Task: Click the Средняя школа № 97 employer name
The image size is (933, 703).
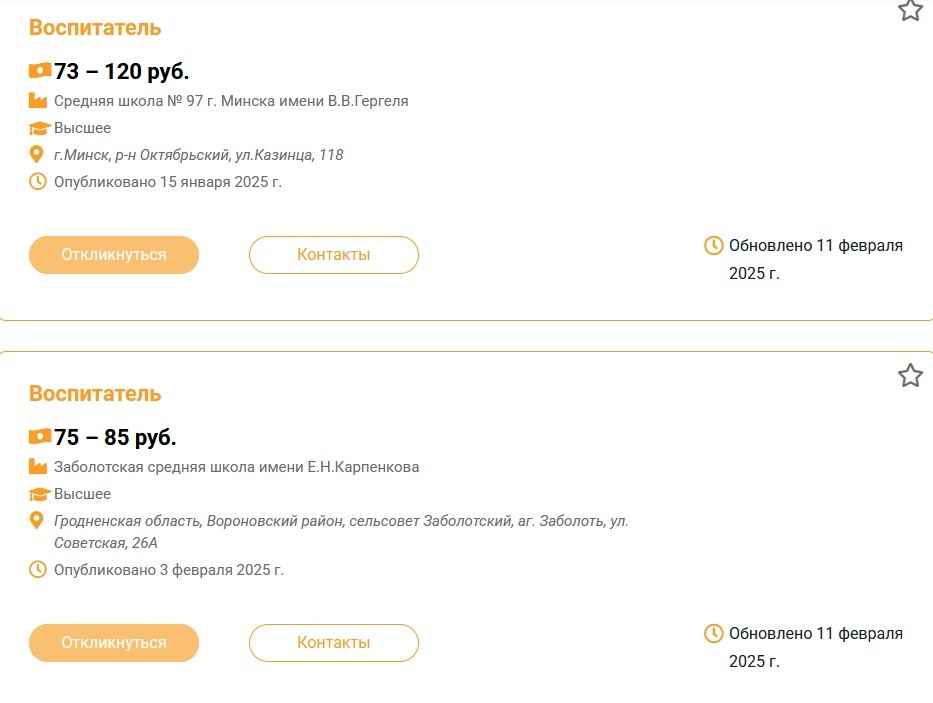Action: coord(231,101)
